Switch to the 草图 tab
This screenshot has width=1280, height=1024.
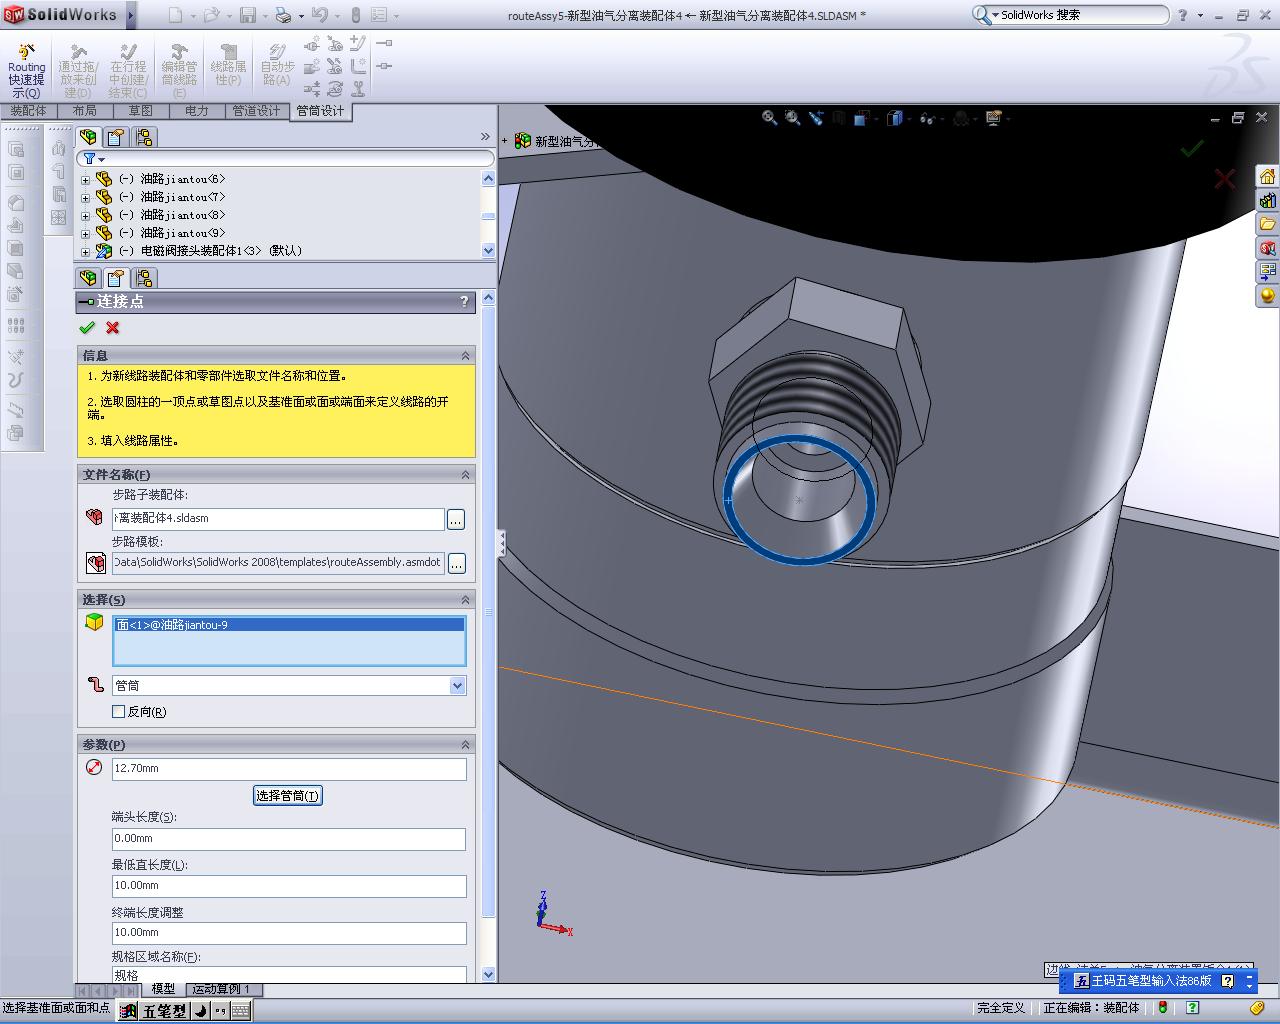coord(140,111)
